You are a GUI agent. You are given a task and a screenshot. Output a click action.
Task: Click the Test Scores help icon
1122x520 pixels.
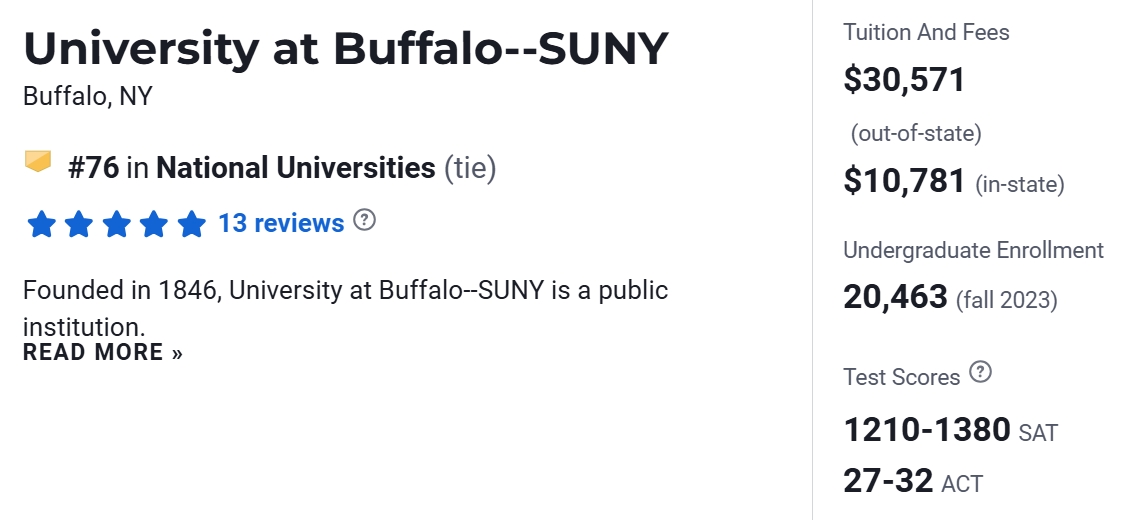[981, 373]
